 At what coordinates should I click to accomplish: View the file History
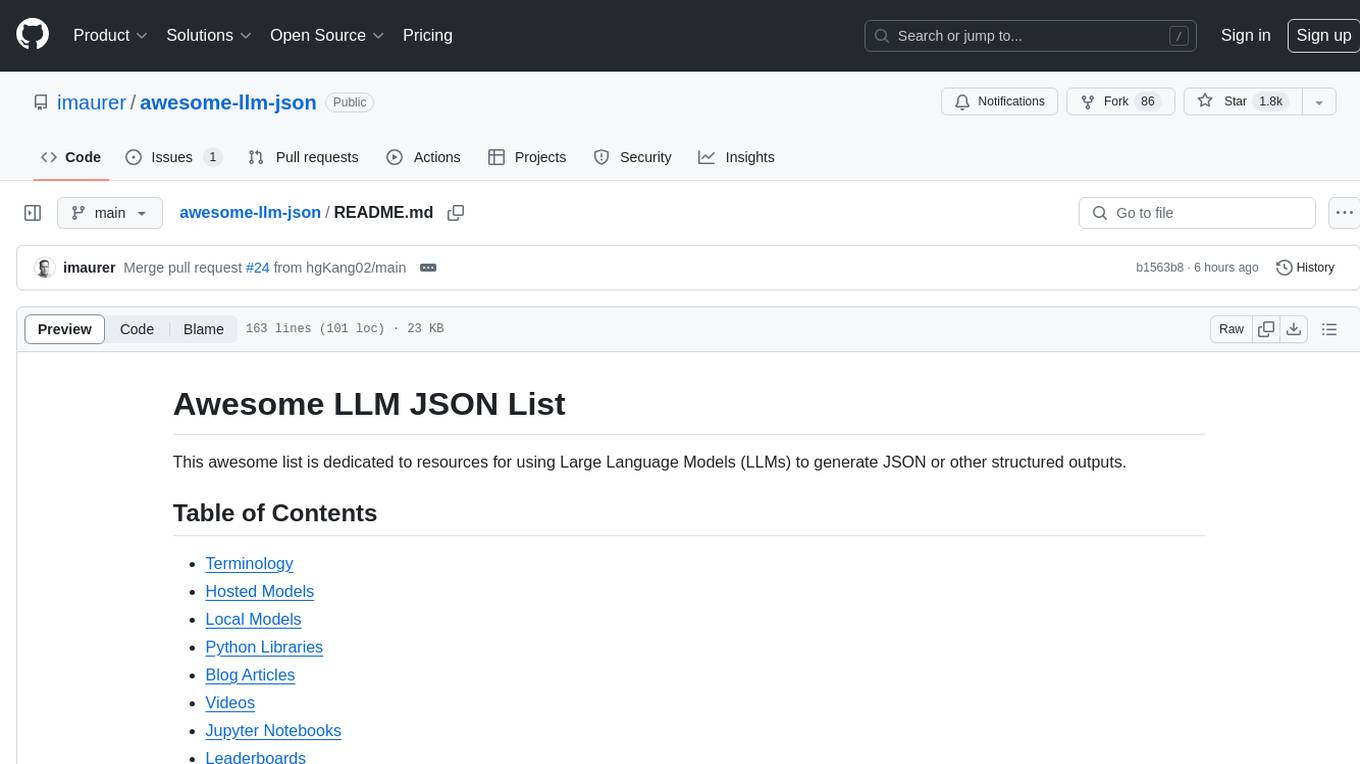point(1305,268)
